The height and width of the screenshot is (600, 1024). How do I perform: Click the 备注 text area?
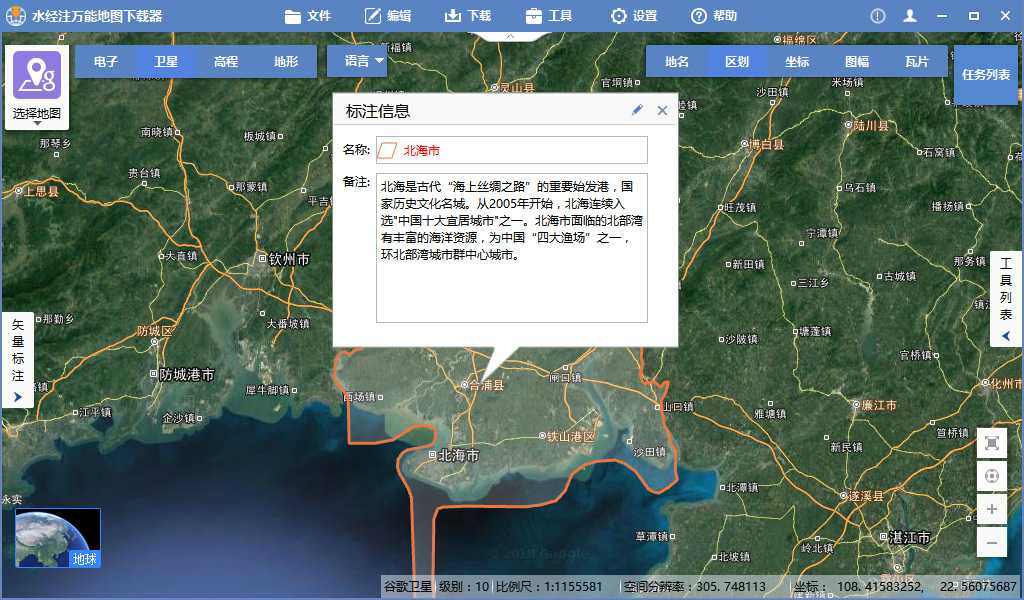[x=511, y=247]
